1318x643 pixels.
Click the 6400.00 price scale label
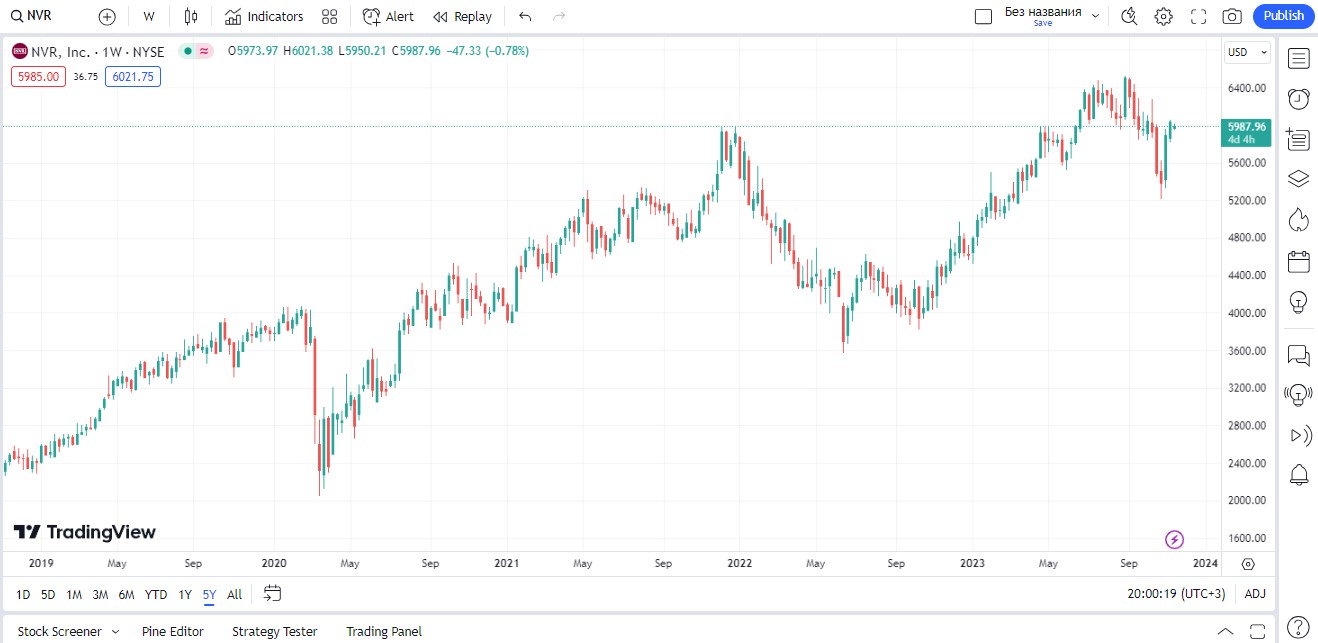click(x=1247, y=88)
